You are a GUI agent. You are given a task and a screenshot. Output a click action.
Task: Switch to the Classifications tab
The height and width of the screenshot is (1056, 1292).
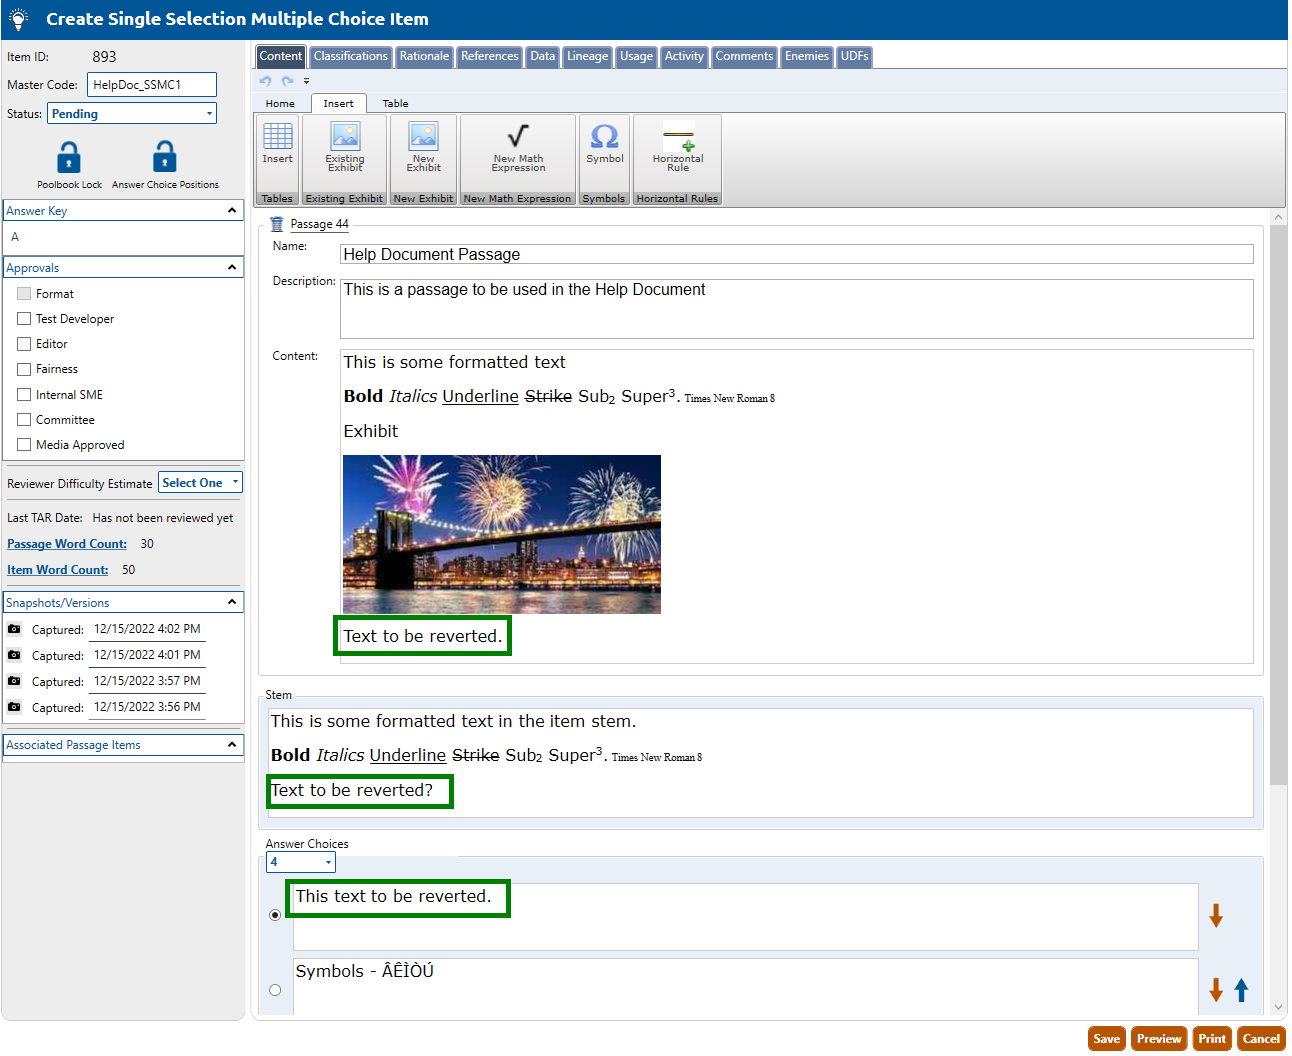pos(350,57)
